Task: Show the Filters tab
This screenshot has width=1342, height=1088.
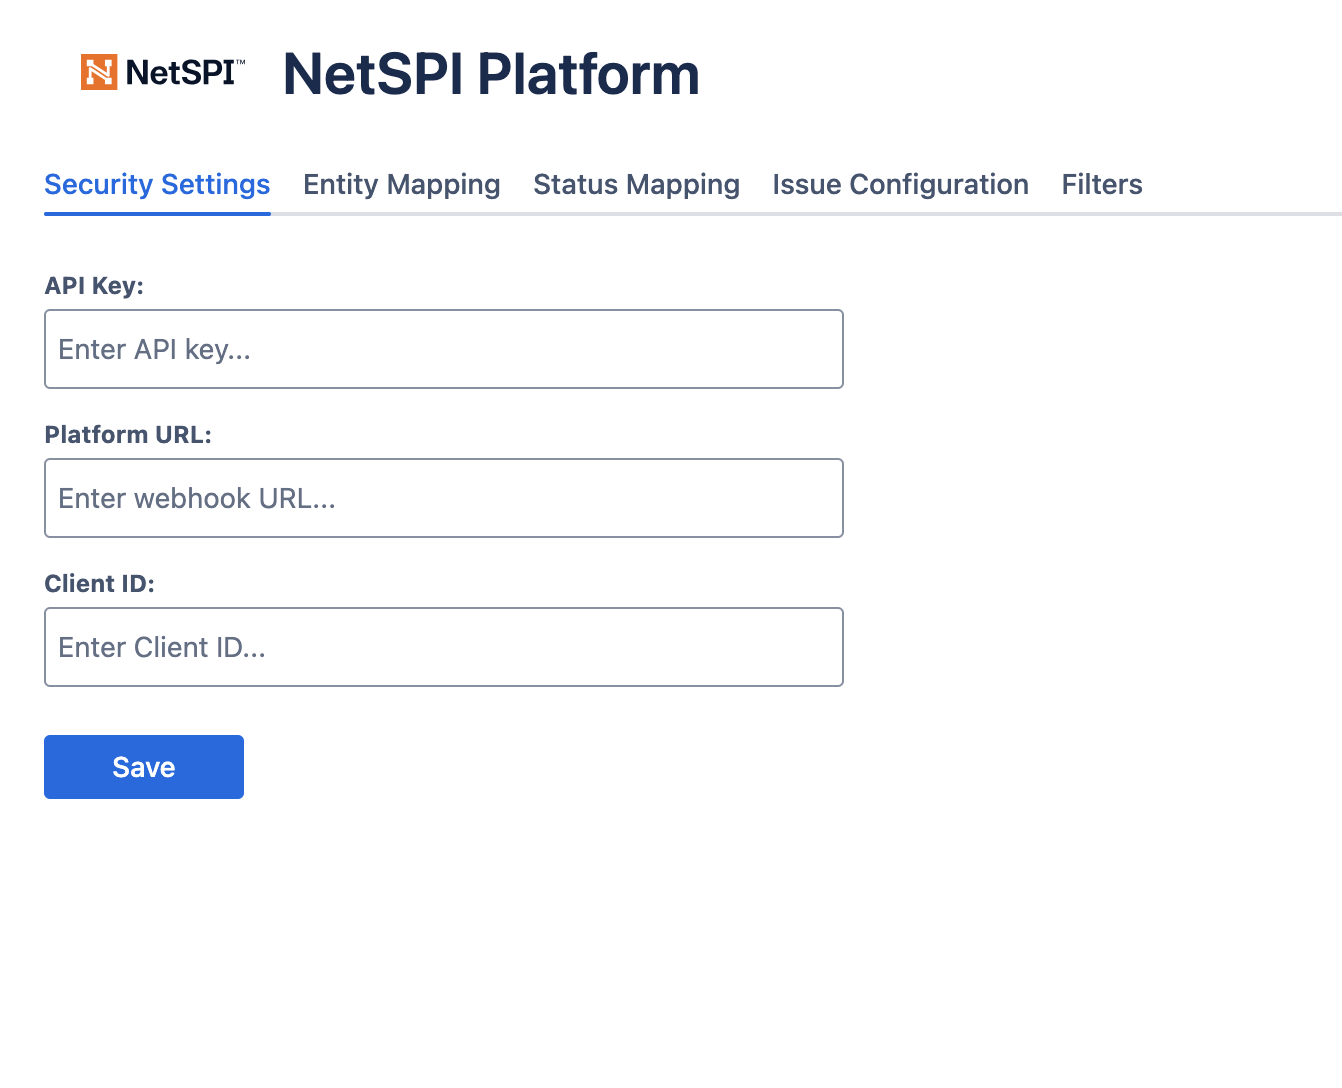Action: point(1101,185)
